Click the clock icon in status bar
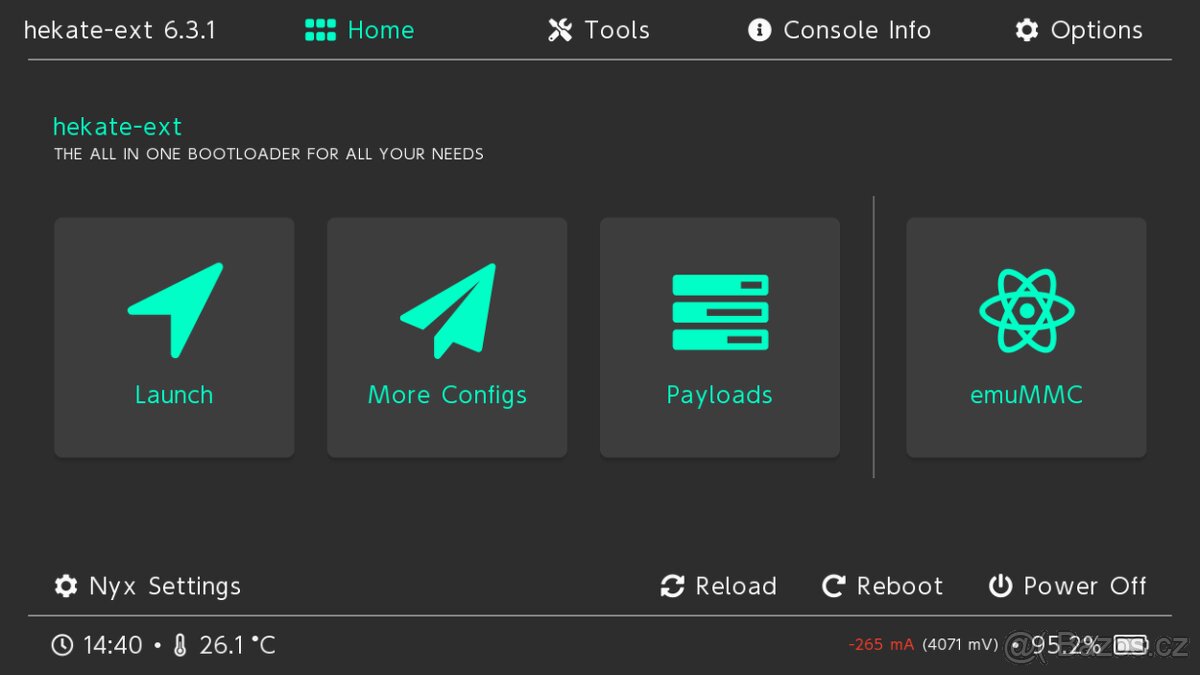The height and width of the screenshot is (675, 1200). point(62,645)
